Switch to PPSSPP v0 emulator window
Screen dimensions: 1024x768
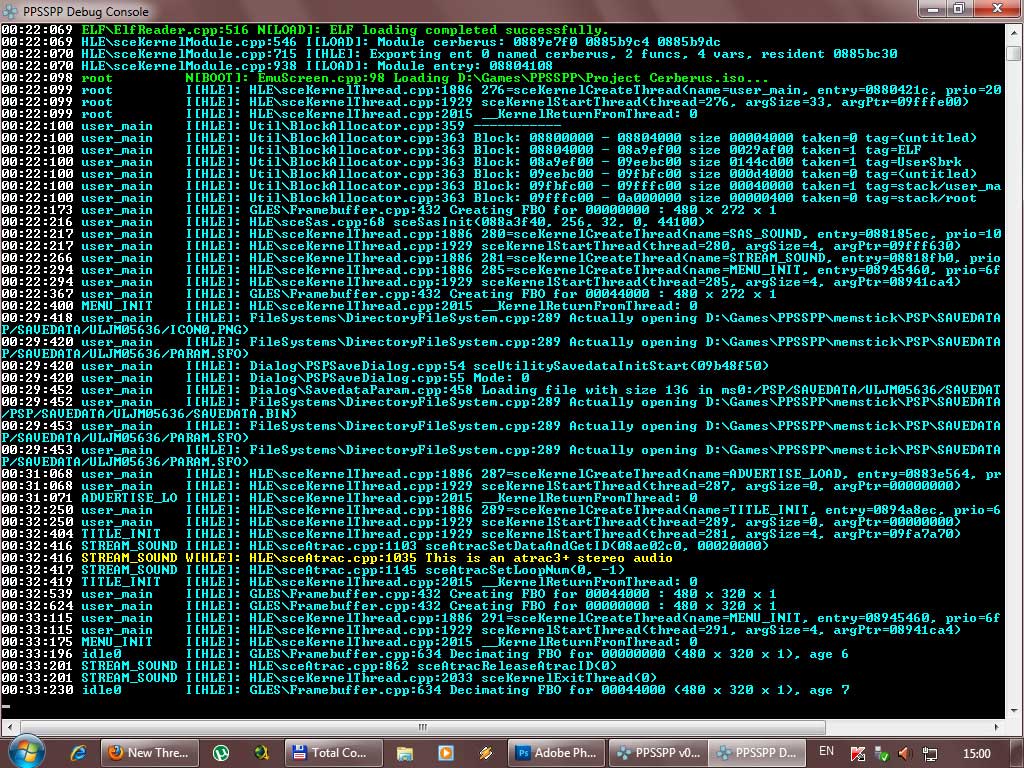tap(658, 753)
